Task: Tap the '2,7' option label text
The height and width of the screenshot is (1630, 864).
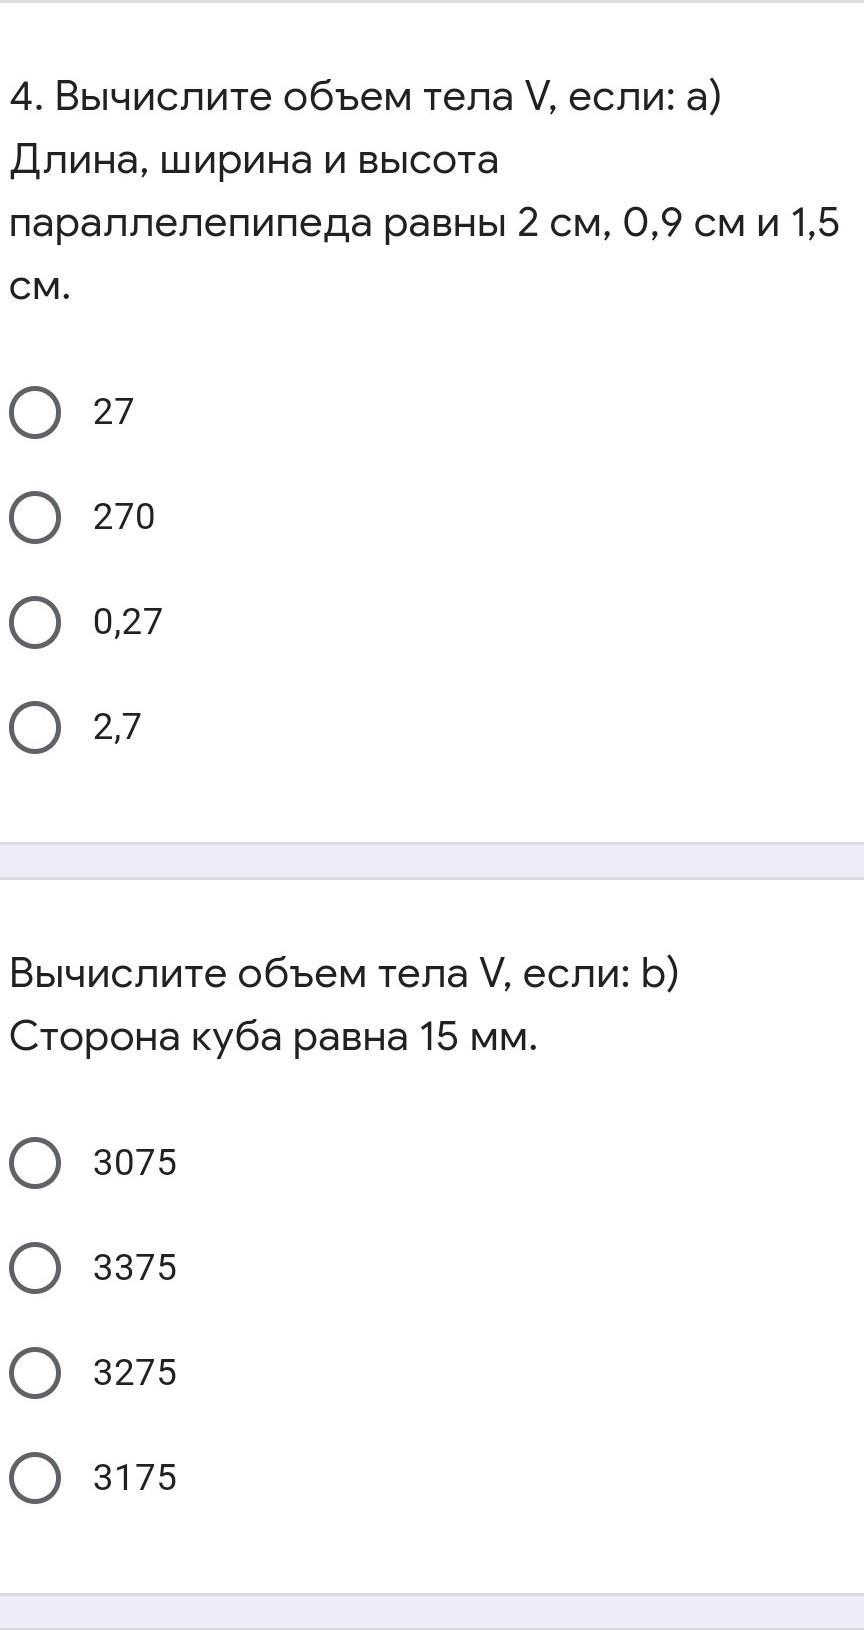Action: tap(117, 727)
